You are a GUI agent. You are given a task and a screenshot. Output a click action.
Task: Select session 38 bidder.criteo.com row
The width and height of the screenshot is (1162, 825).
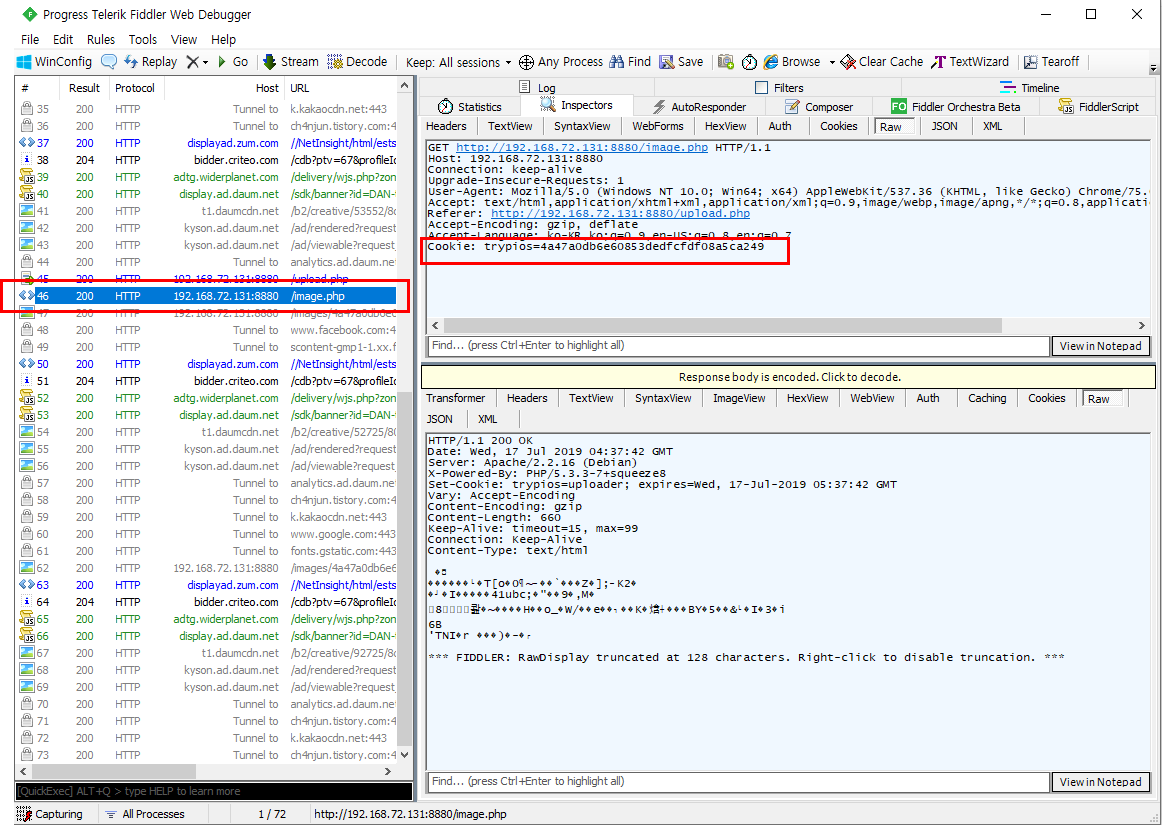[206, 160]
